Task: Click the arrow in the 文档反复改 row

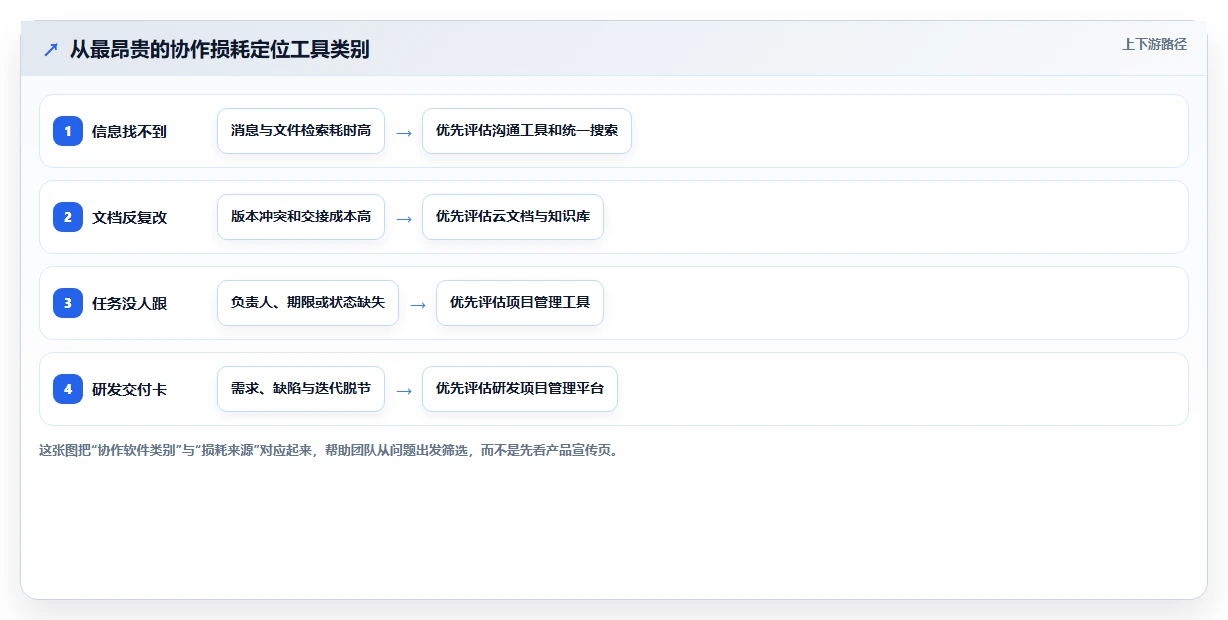Action: [x=404, y=218]
